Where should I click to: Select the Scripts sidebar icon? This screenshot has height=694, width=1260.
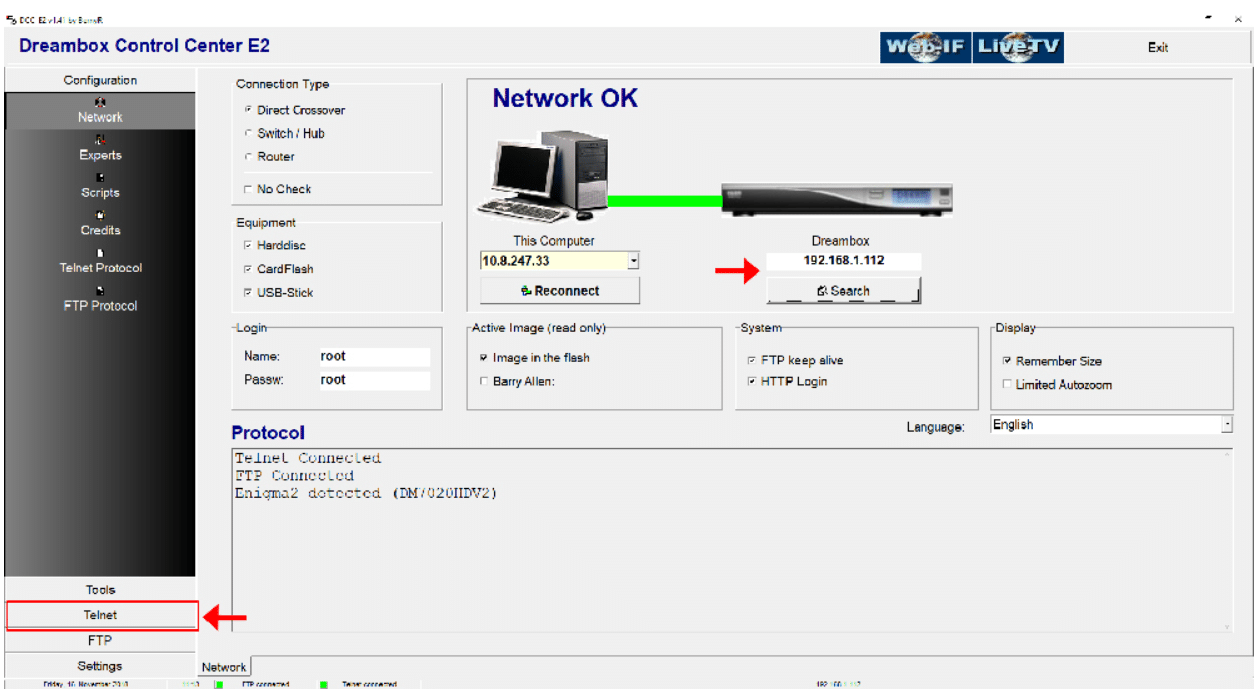100,178
